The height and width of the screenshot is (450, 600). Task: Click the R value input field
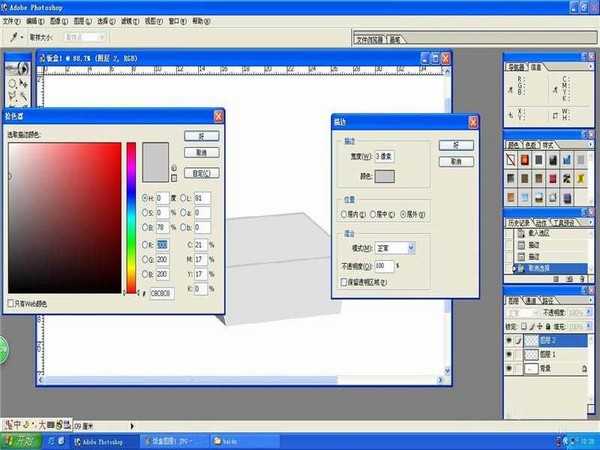162,245
